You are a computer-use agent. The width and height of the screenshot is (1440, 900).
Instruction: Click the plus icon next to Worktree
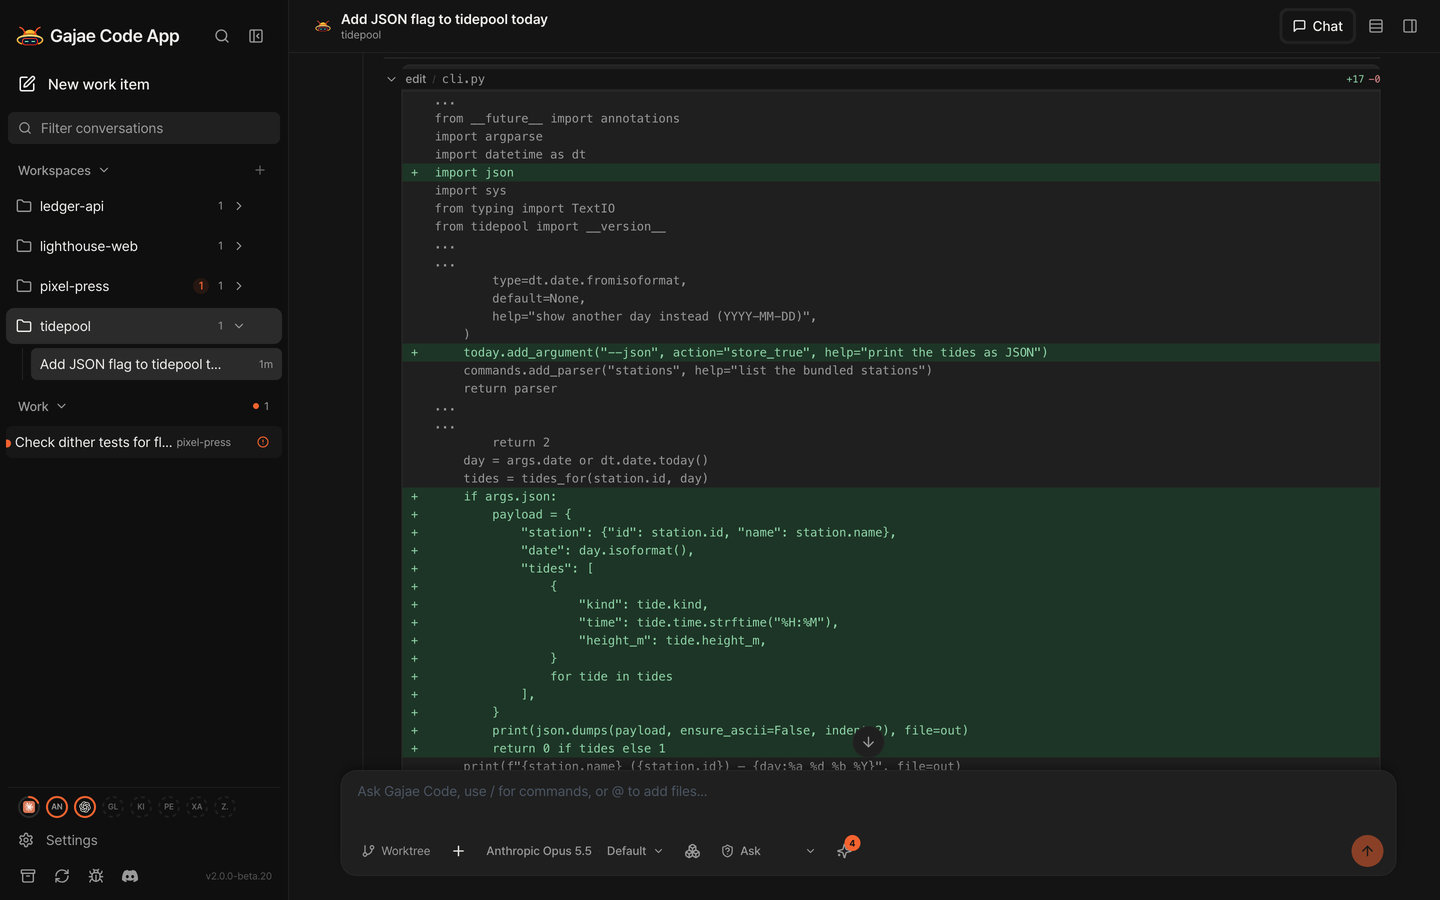coord(458,851)
